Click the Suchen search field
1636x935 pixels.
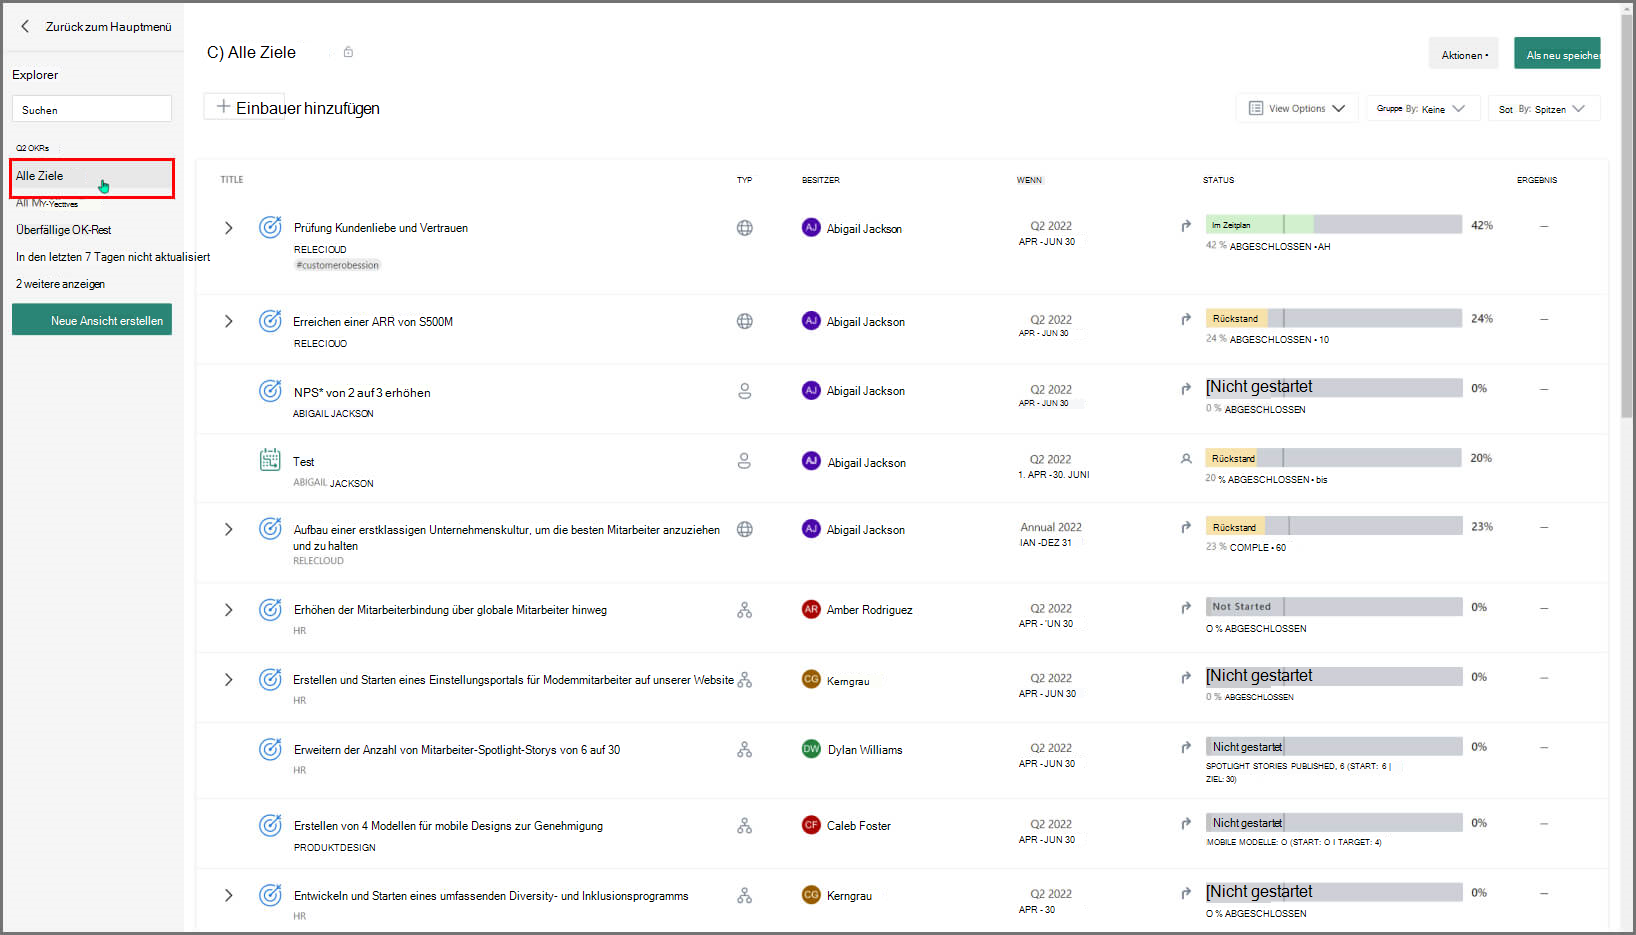coord(92,109)
